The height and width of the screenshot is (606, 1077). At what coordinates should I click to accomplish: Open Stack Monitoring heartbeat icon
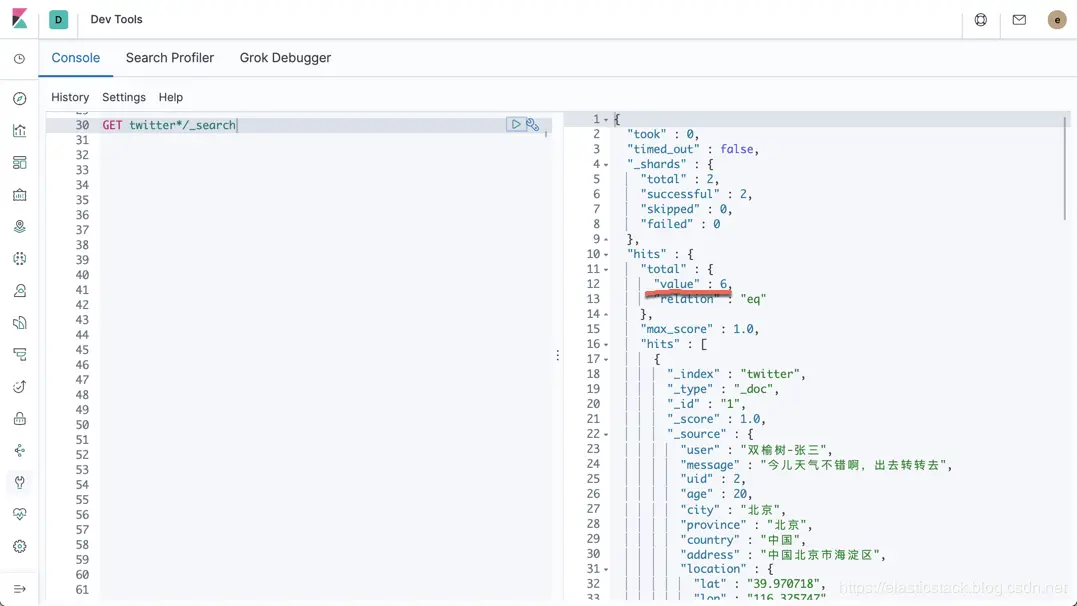pyautogui.click(x=19, y=514)
